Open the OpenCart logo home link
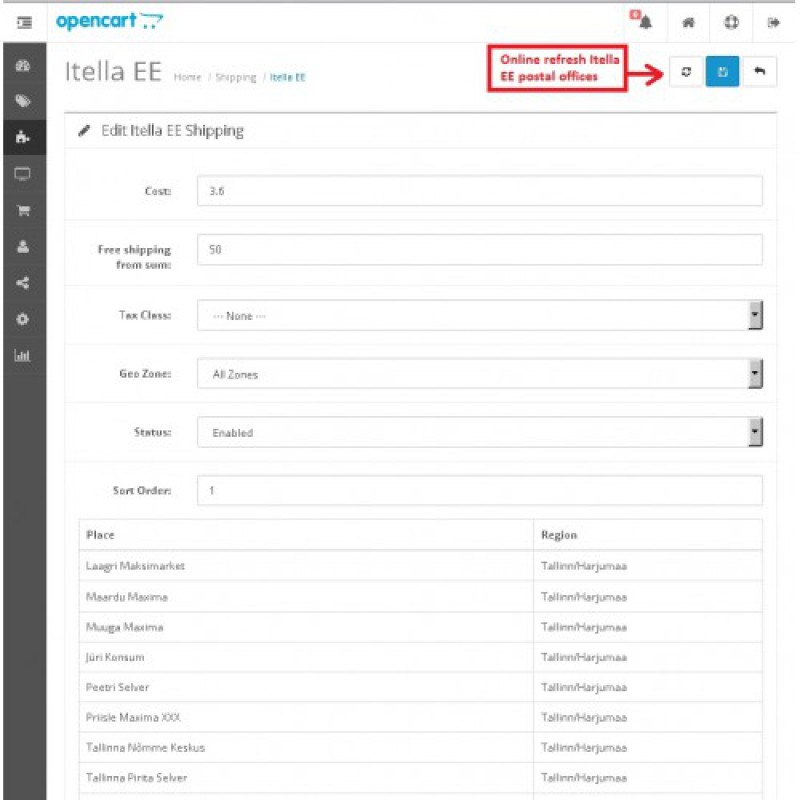Viewport: 800px width, 800px height. click(109, 21)
